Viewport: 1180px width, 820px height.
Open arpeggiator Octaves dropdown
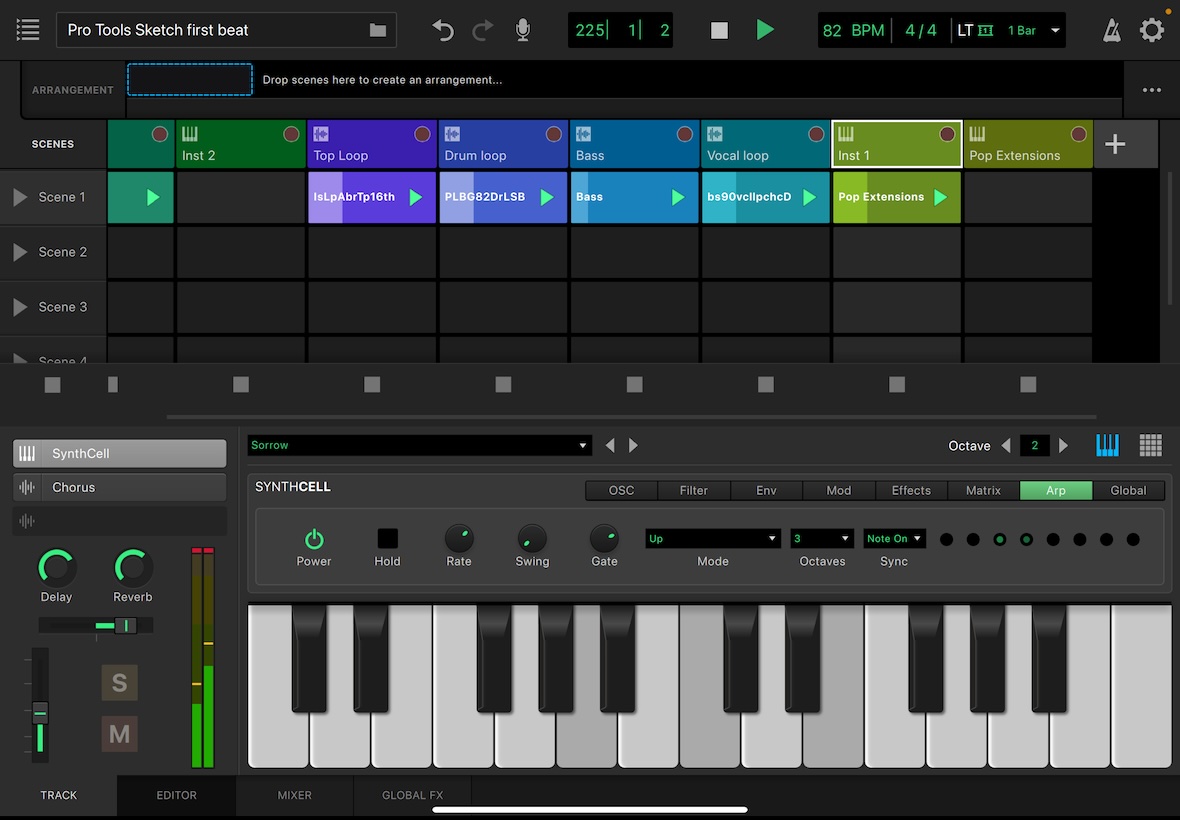[x=822, y=539]
